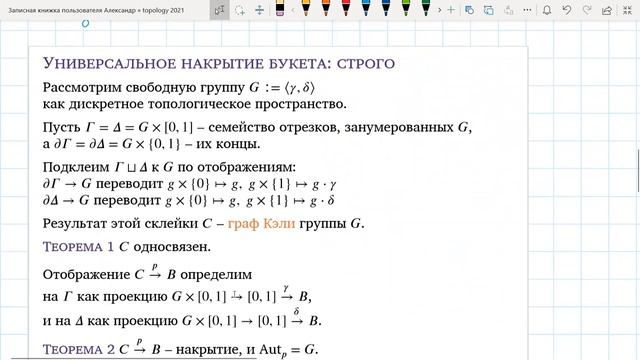Open the notifications bell
The image size is (640, 360).
click(547, 10)
